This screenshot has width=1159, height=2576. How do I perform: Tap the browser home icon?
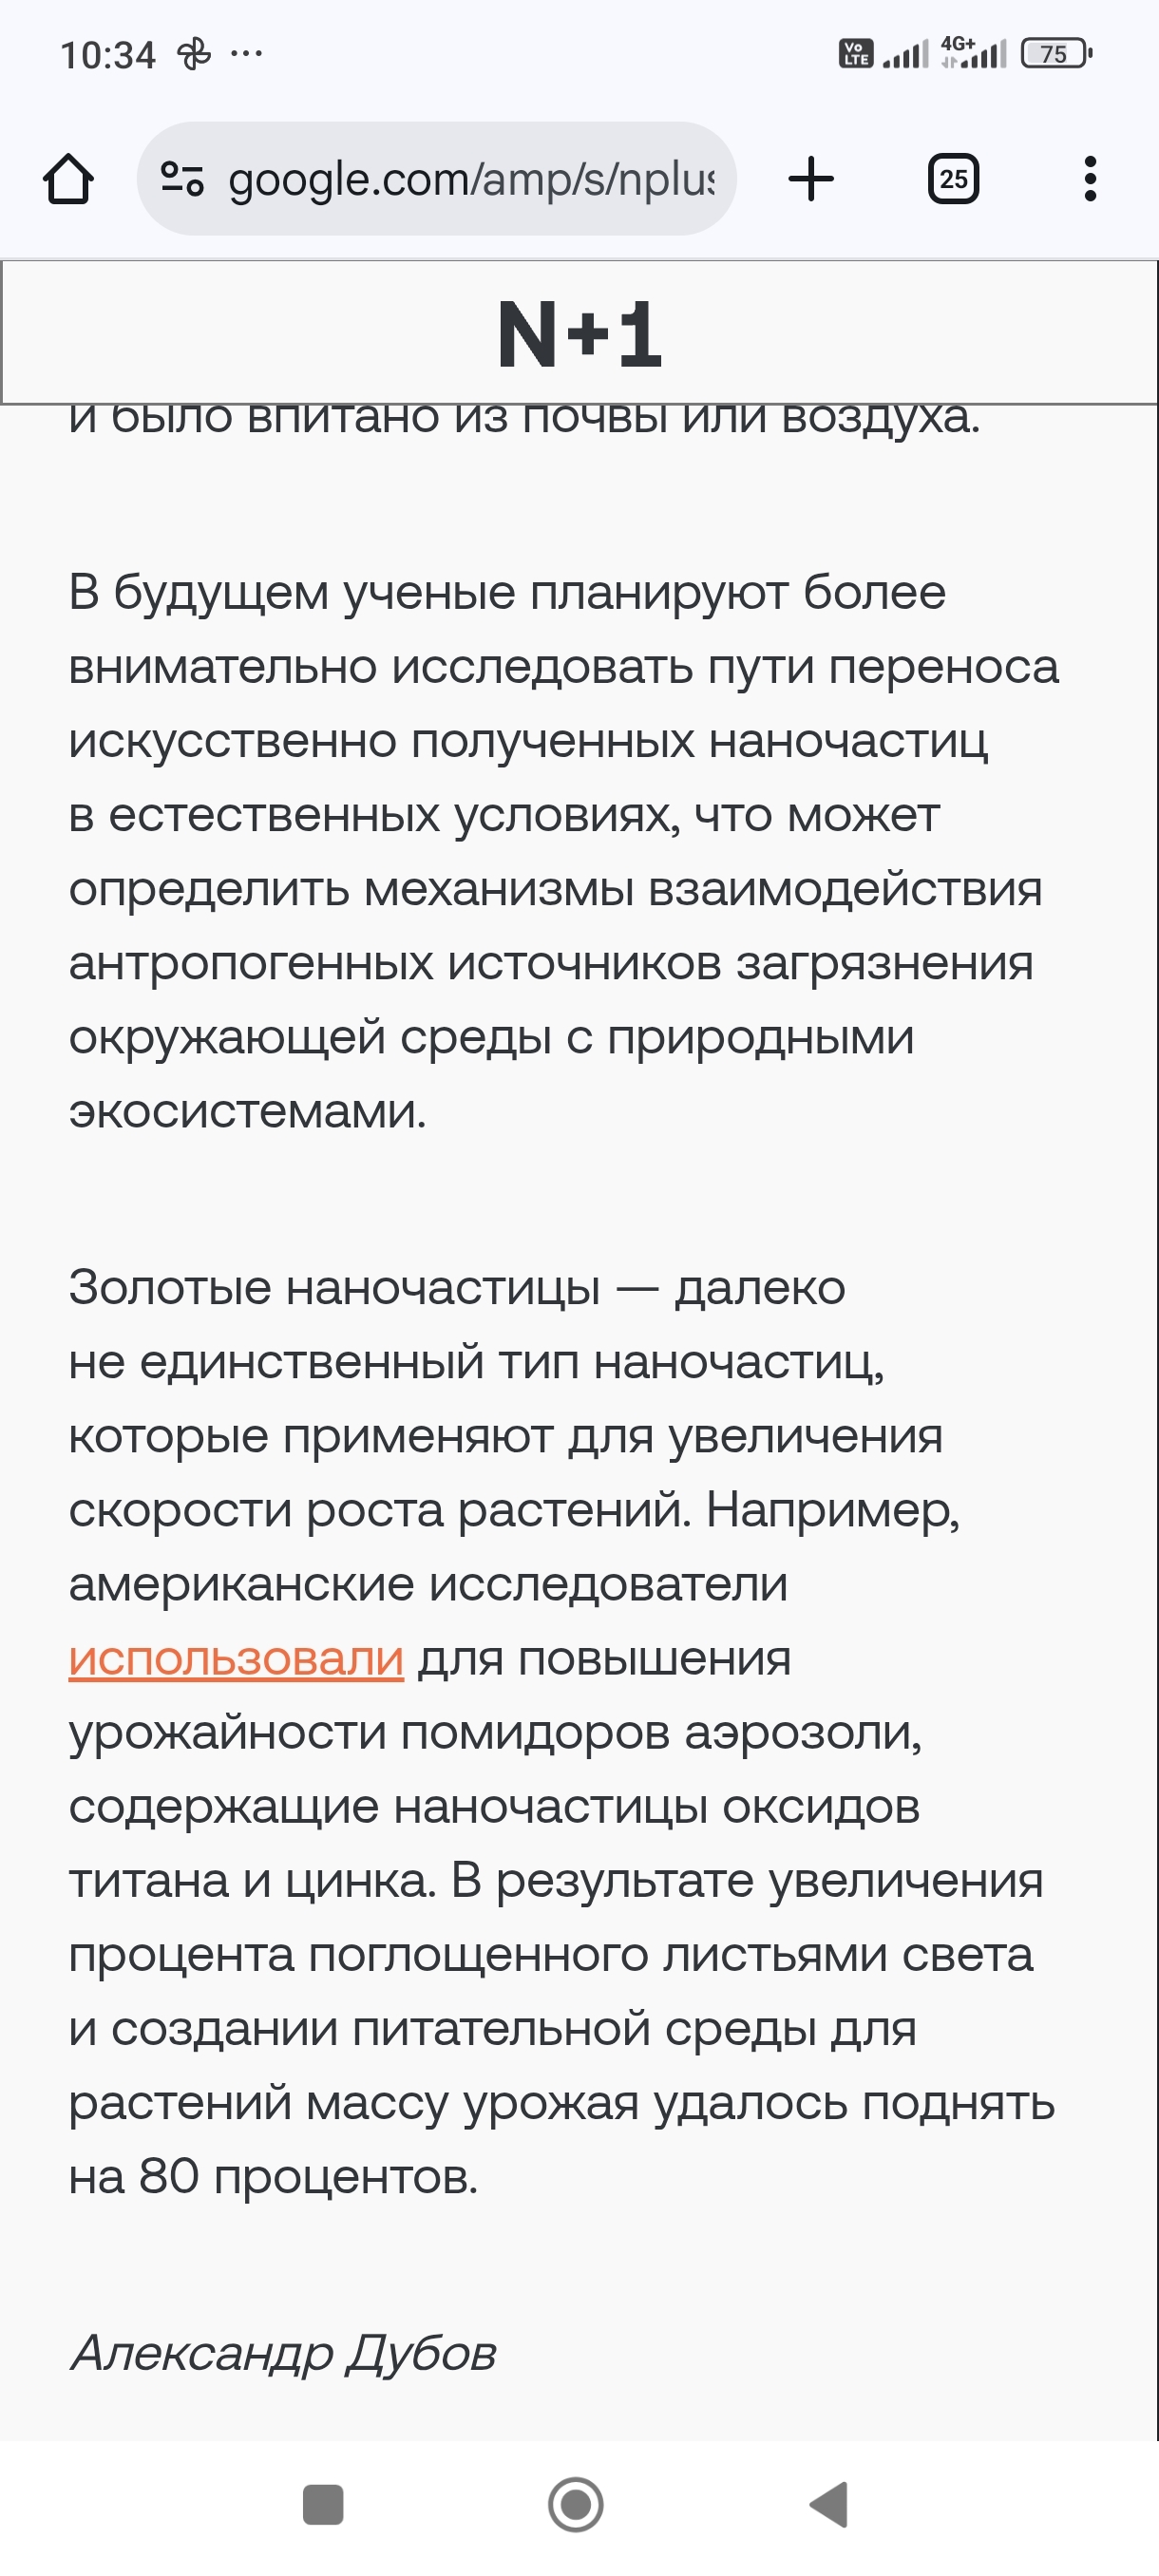pos(68,180)
